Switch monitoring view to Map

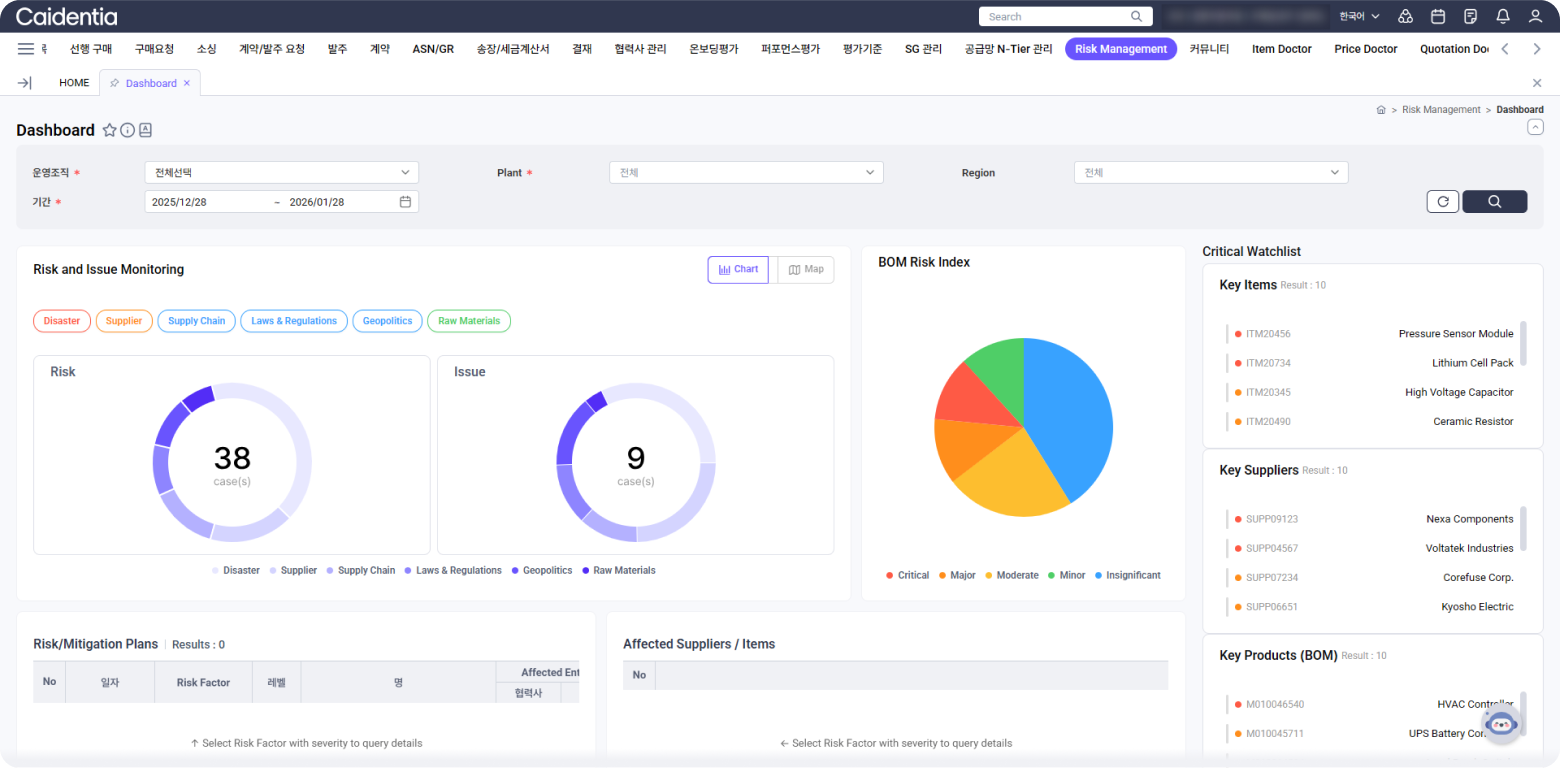(x=806, y=270)
